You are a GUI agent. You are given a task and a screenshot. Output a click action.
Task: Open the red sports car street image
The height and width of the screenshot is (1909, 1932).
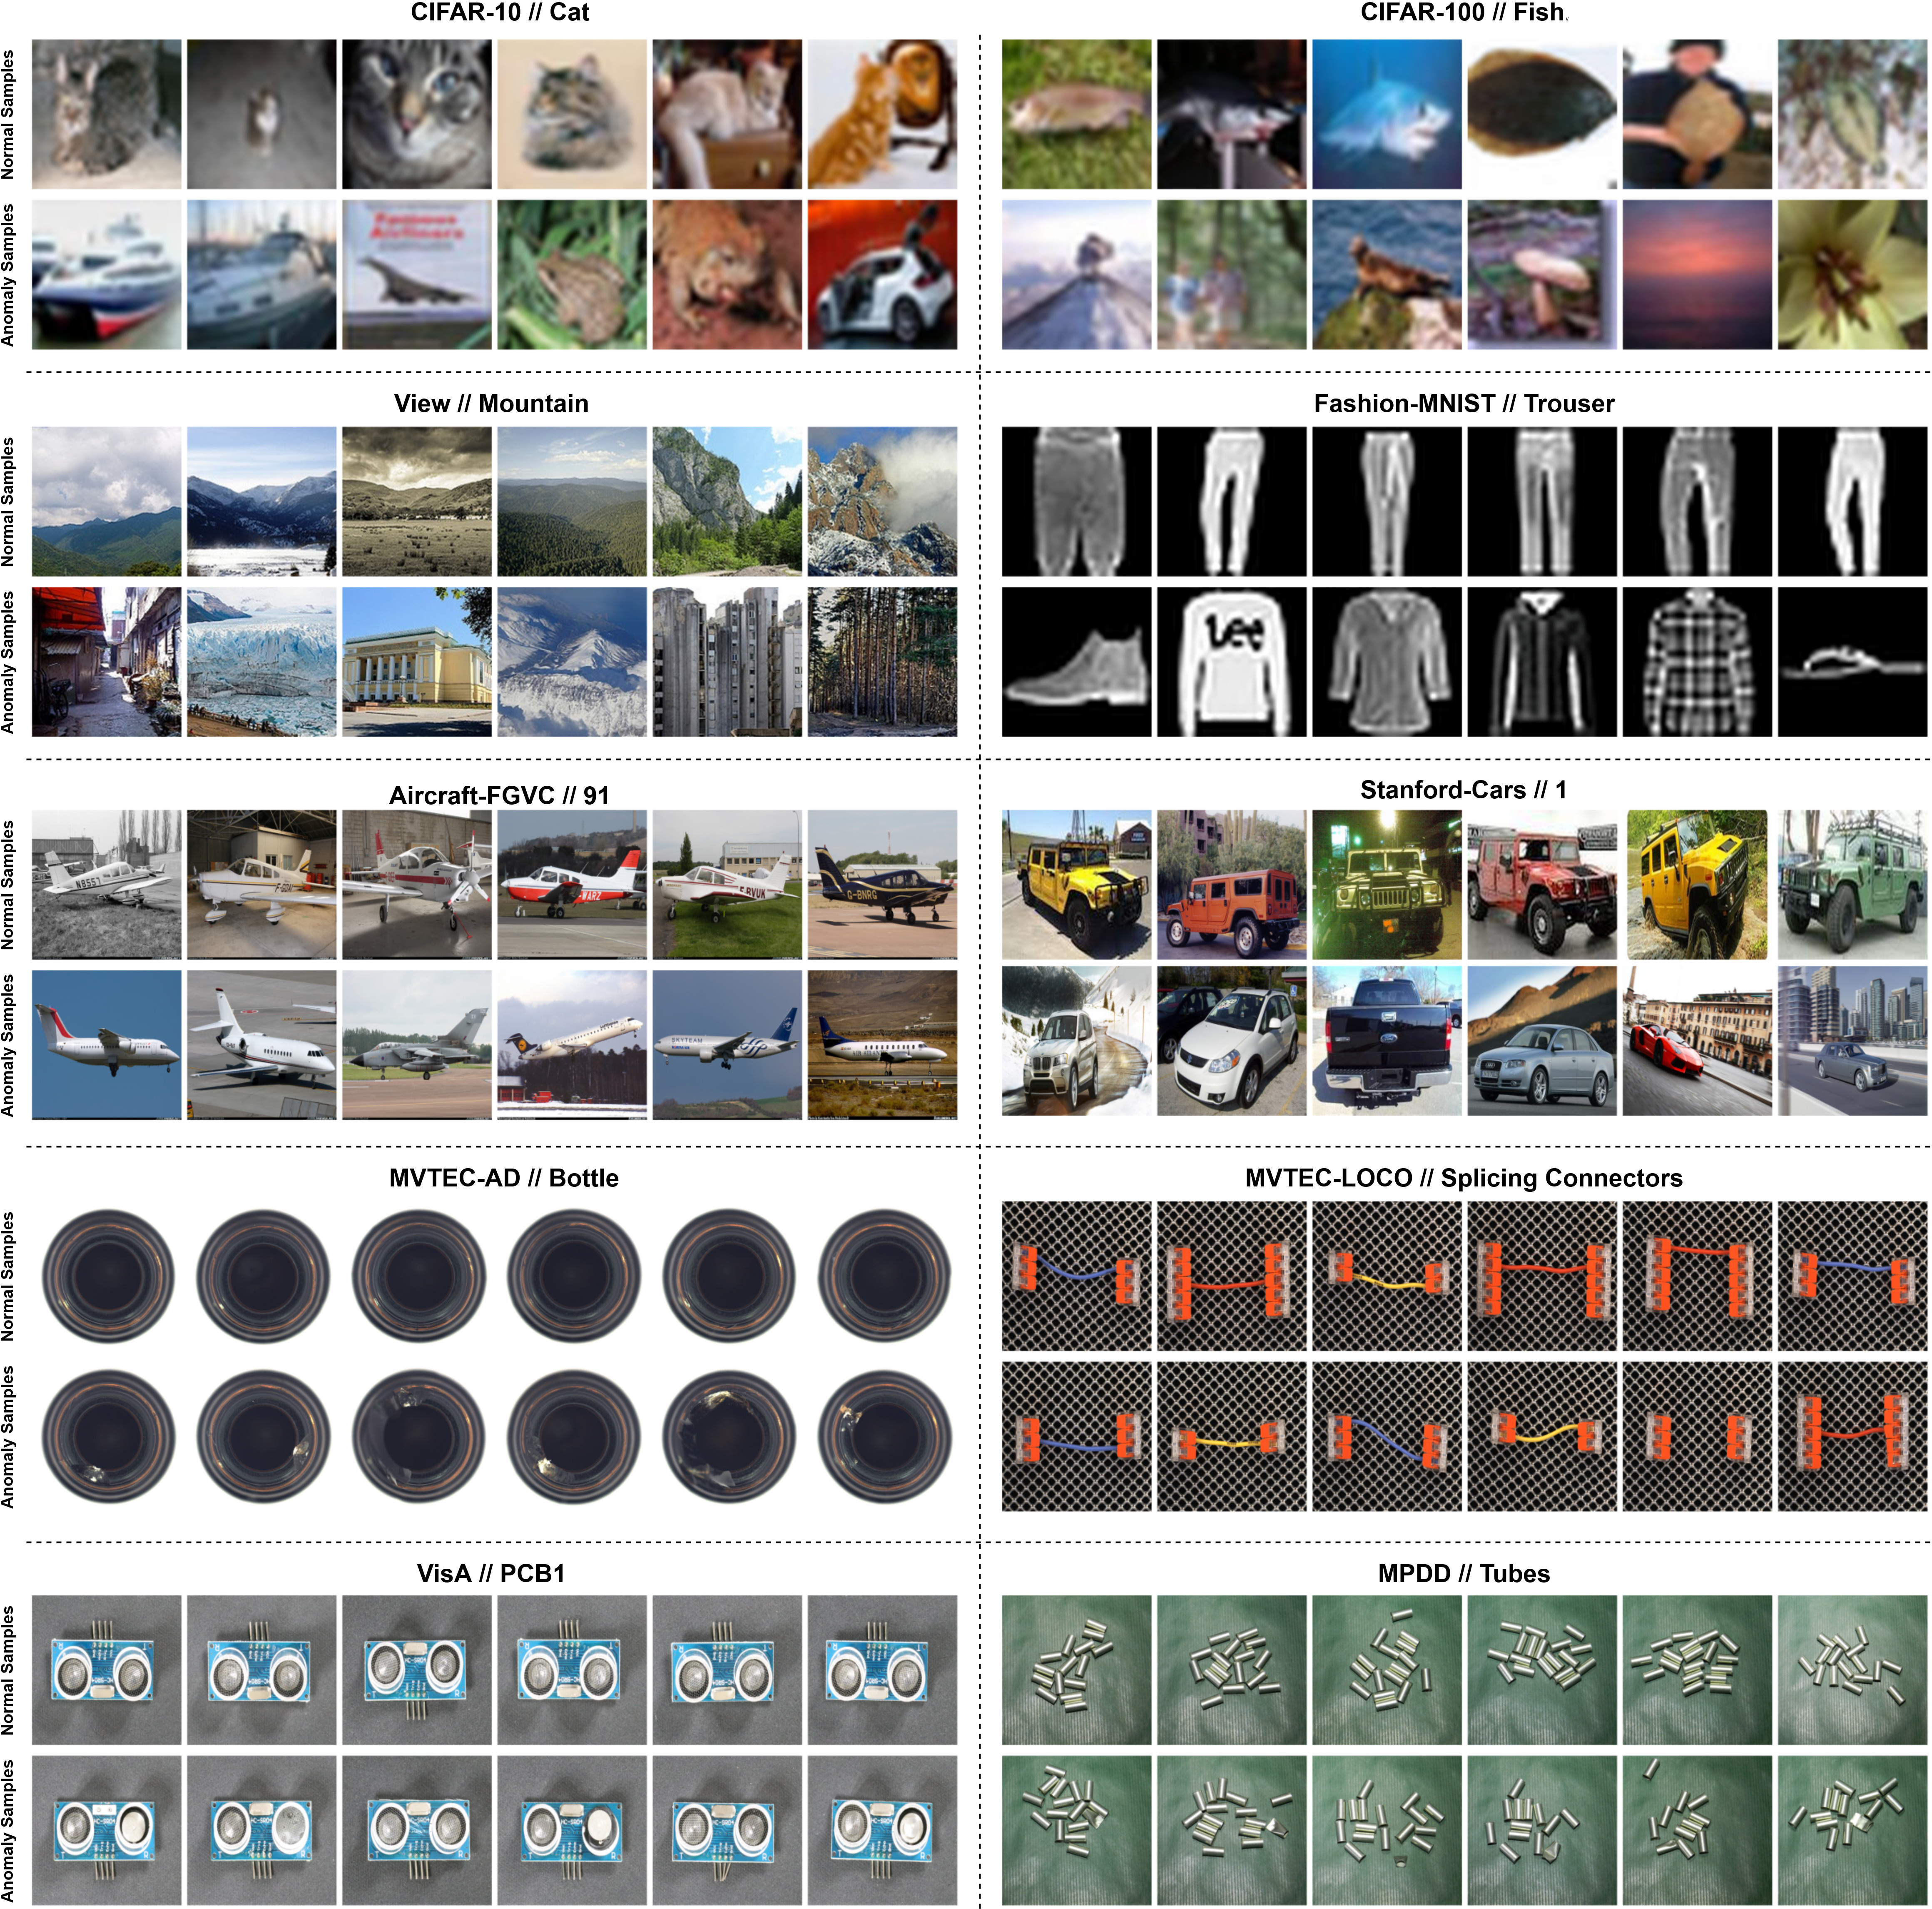pyautogui.click(x=1697, y=1041)
